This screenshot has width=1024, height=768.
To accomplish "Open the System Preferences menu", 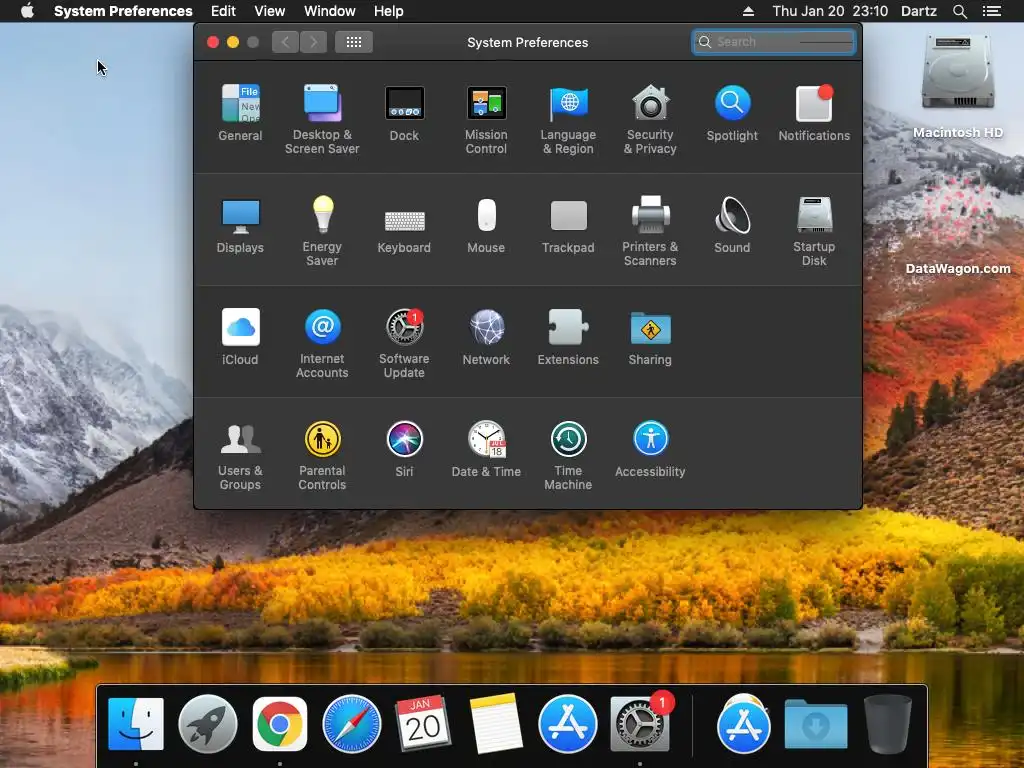I will (123, 11).
